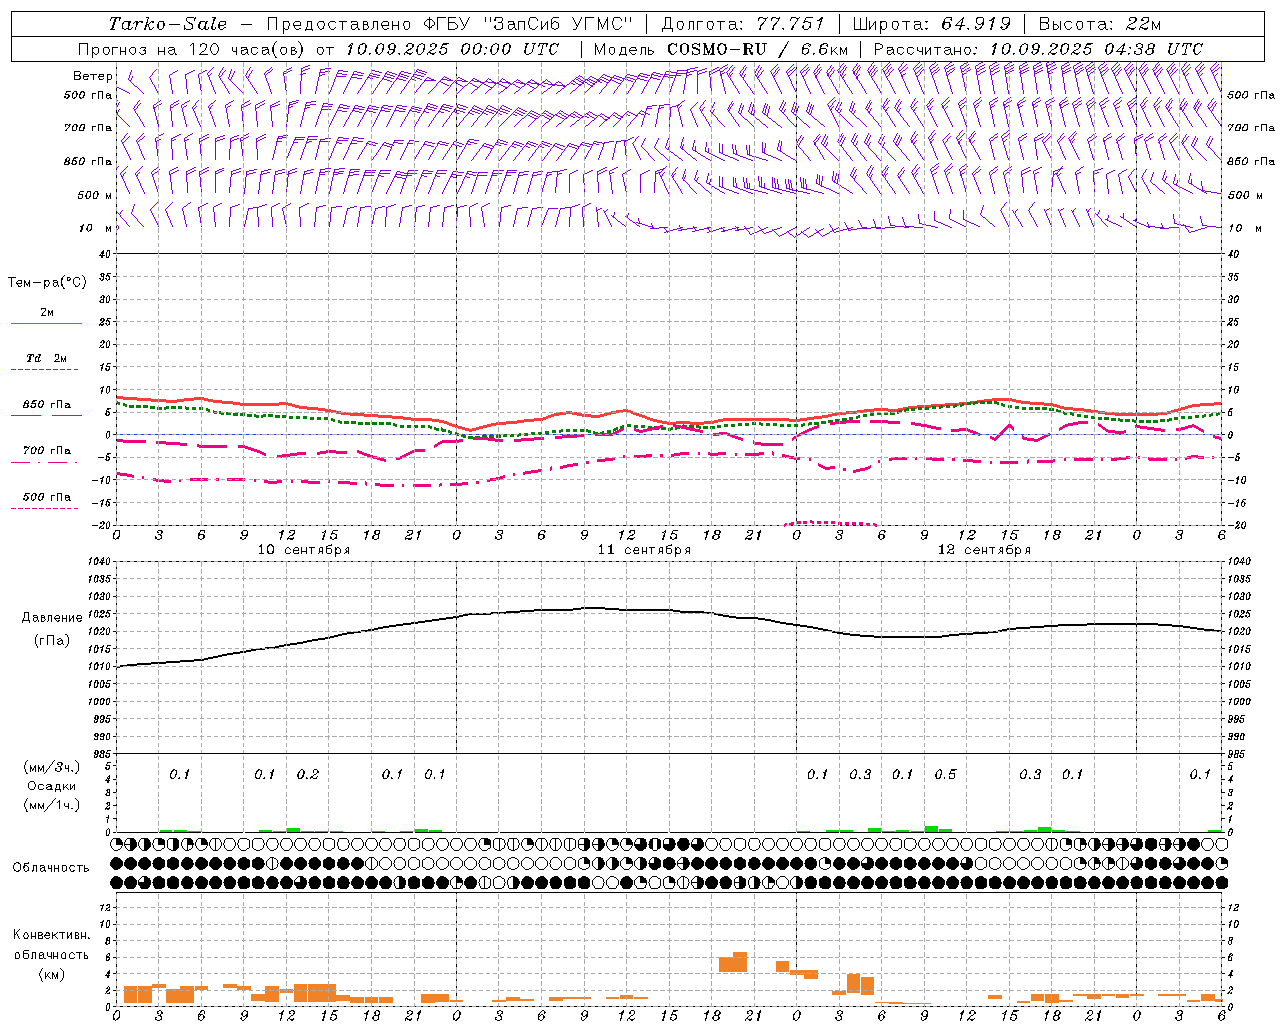
Task: Click the Осадки precipitation label
Action: click(x=52, y=786)
